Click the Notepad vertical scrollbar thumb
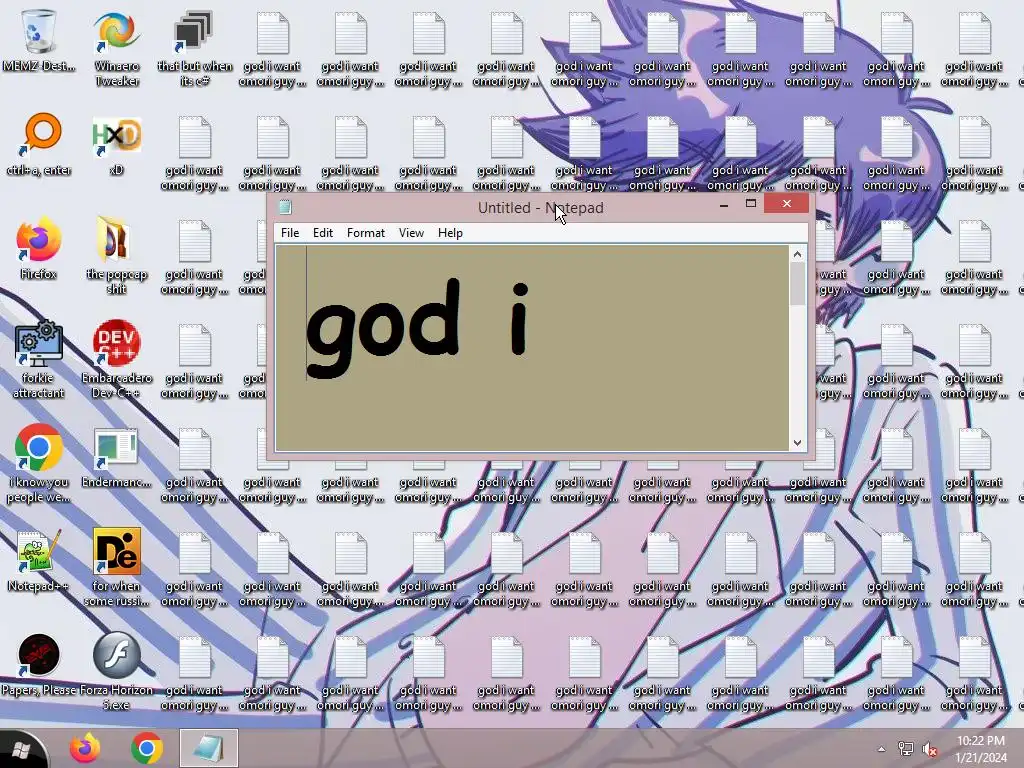 coord(797,285)
